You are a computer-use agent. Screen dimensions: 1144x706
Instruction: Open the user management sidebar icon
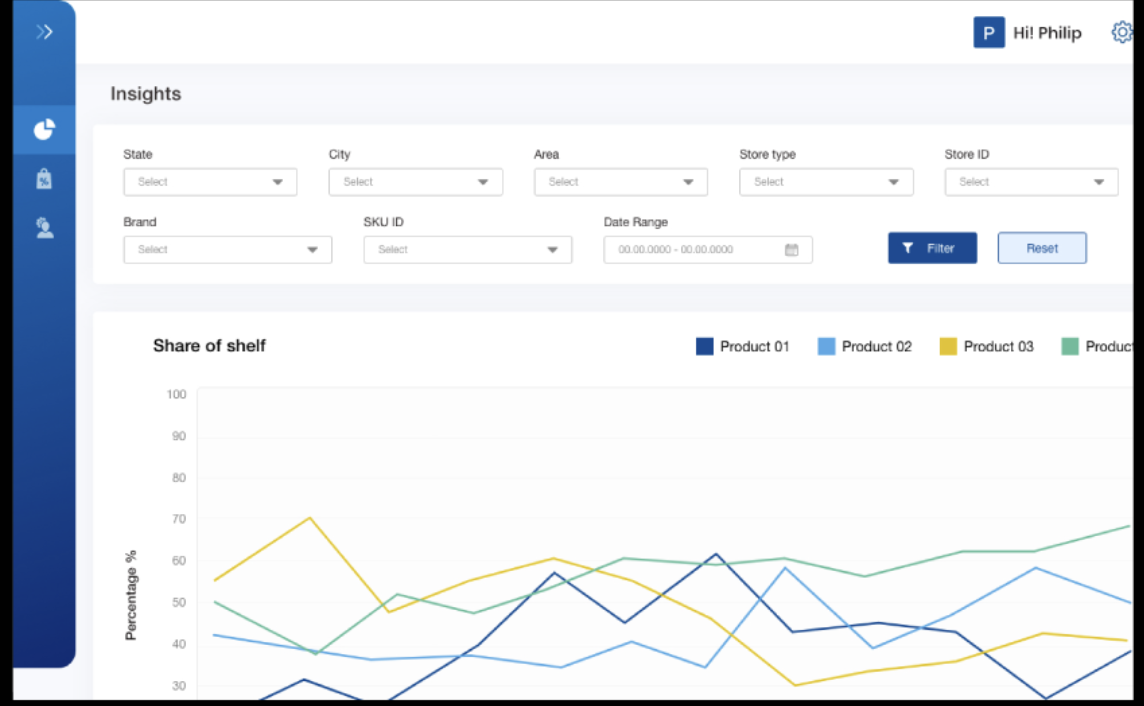44,229
